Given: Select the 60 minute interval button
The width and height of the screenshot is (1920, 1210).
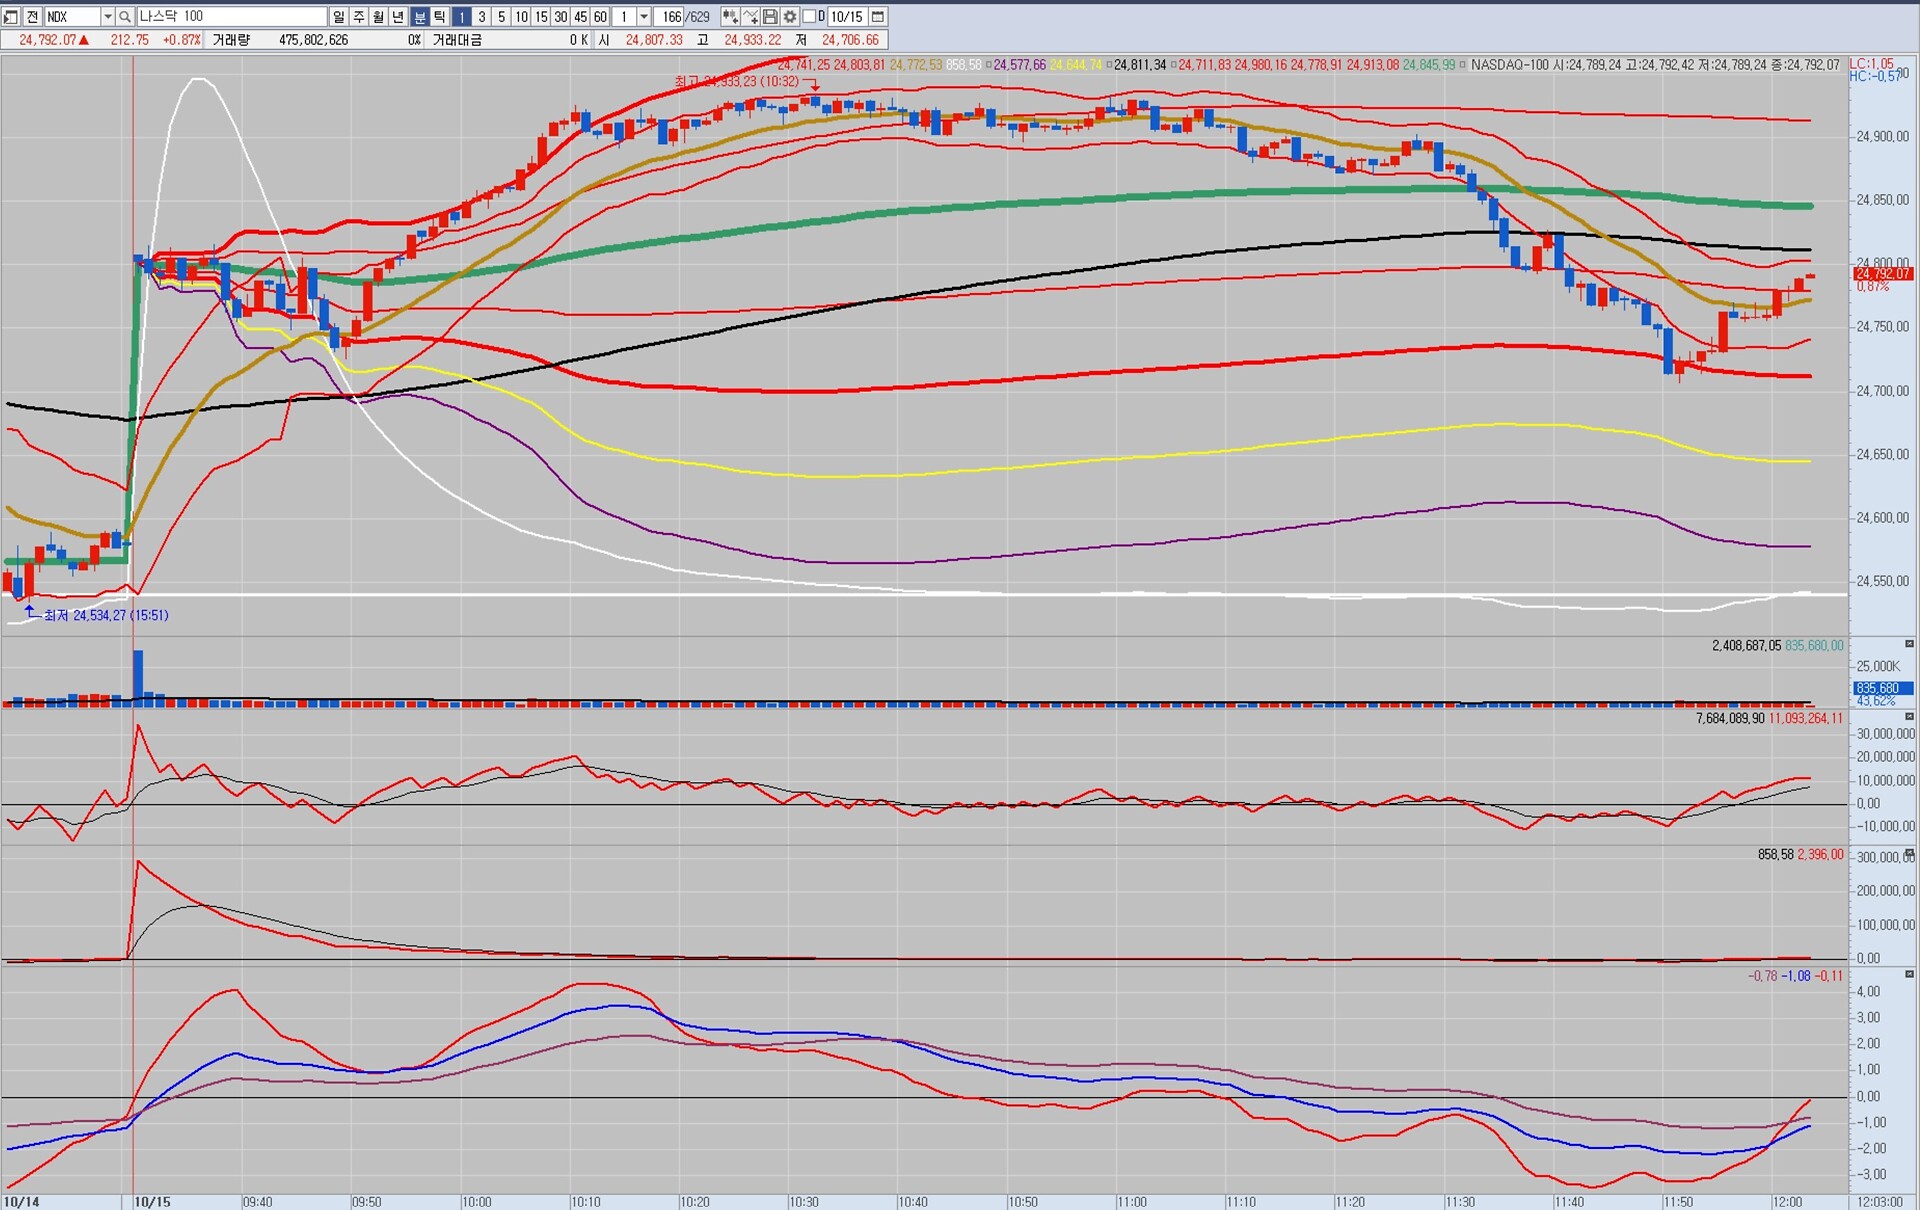Looking at the screenshot, I should click(x=600, y=17).
